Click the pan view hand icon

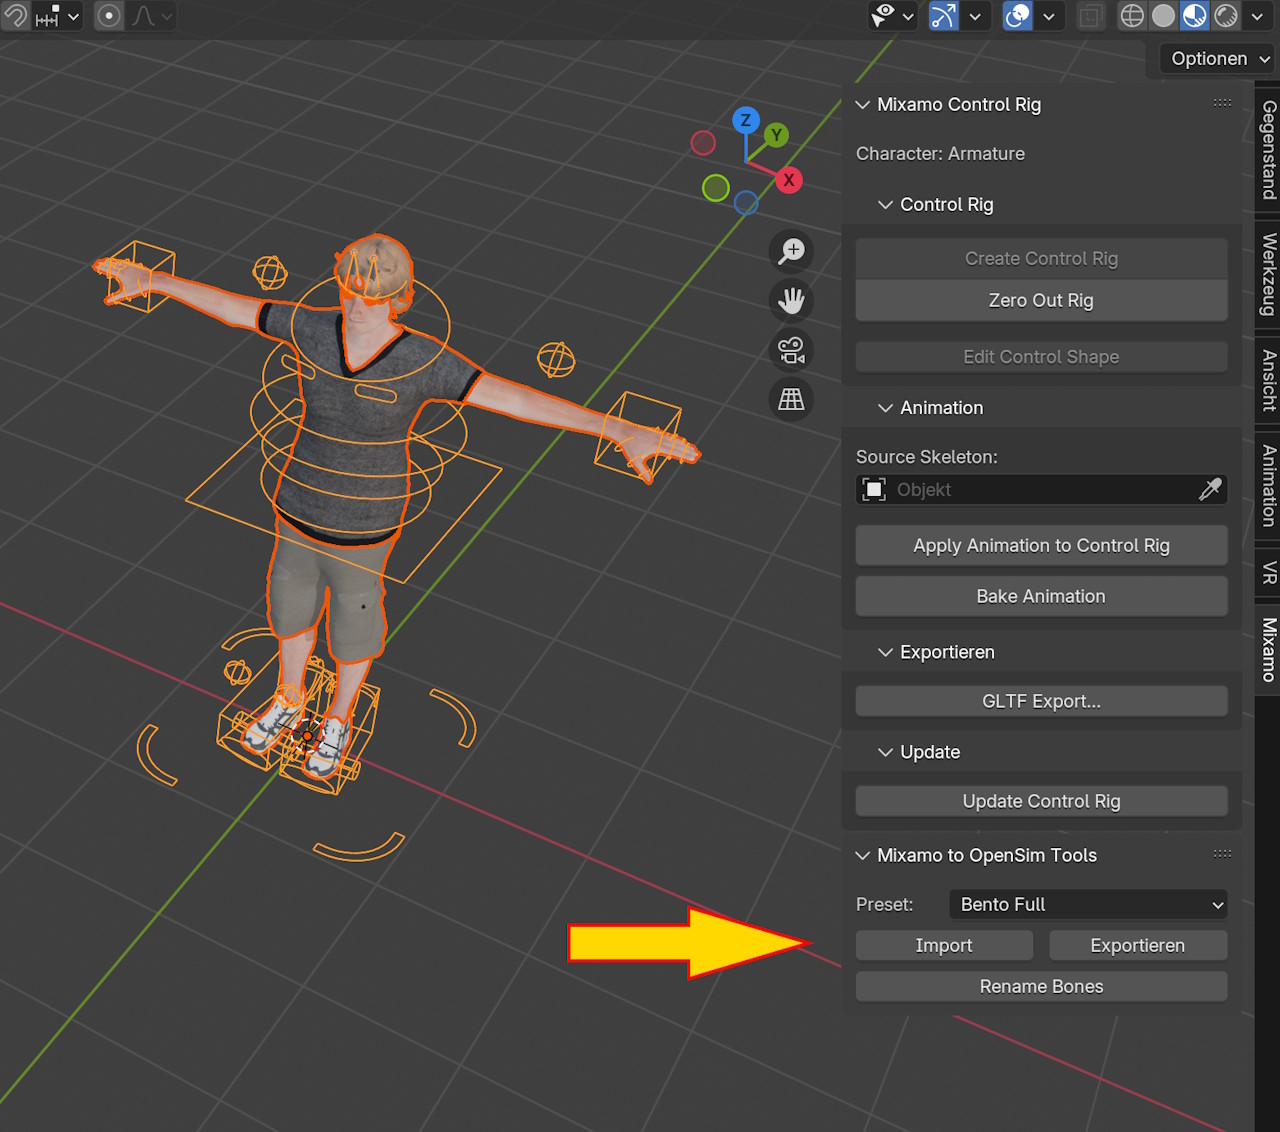tap(791, 300)
